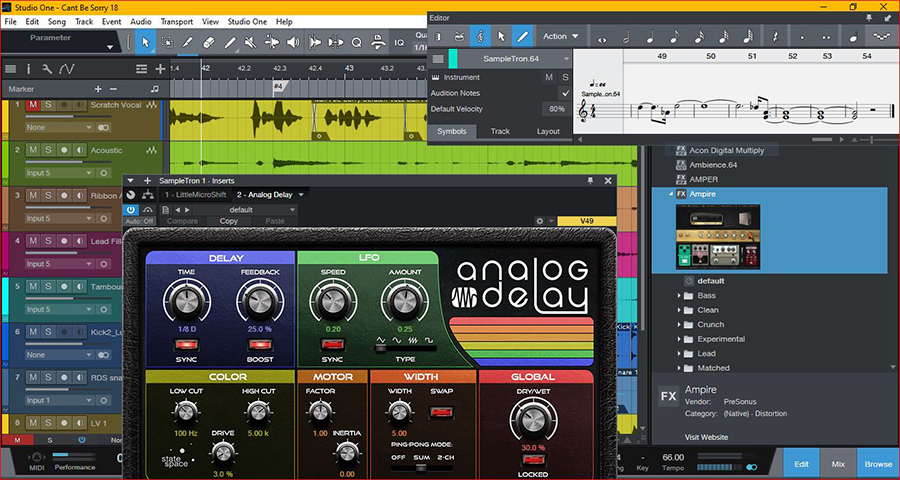The width and height of the screenshot is (900, 480).
Task: Select the Eraser tool in the toolbar
Action: point(209,42)
